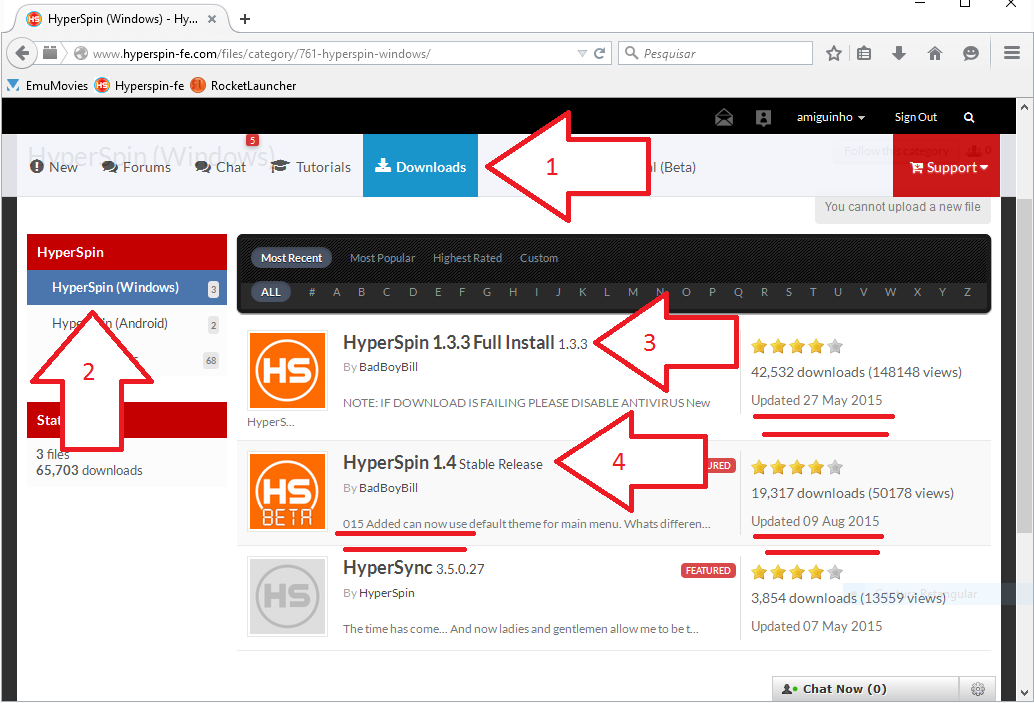Viewport: 1034px width, 703px height.
Task: Click the scrollbar up arrow
Action: click(x=1024, y=107)
